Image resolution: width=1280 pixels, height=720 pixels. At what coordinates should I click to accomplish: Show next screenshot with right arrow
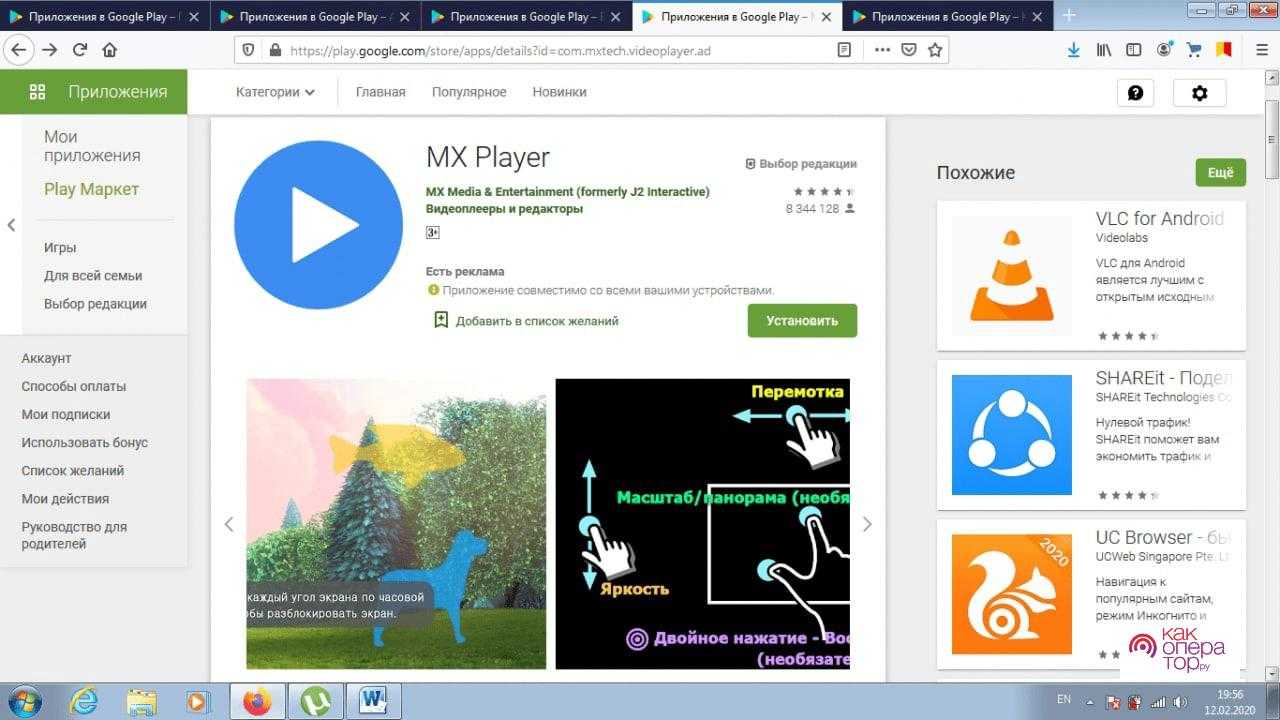(x=867, y=524)
